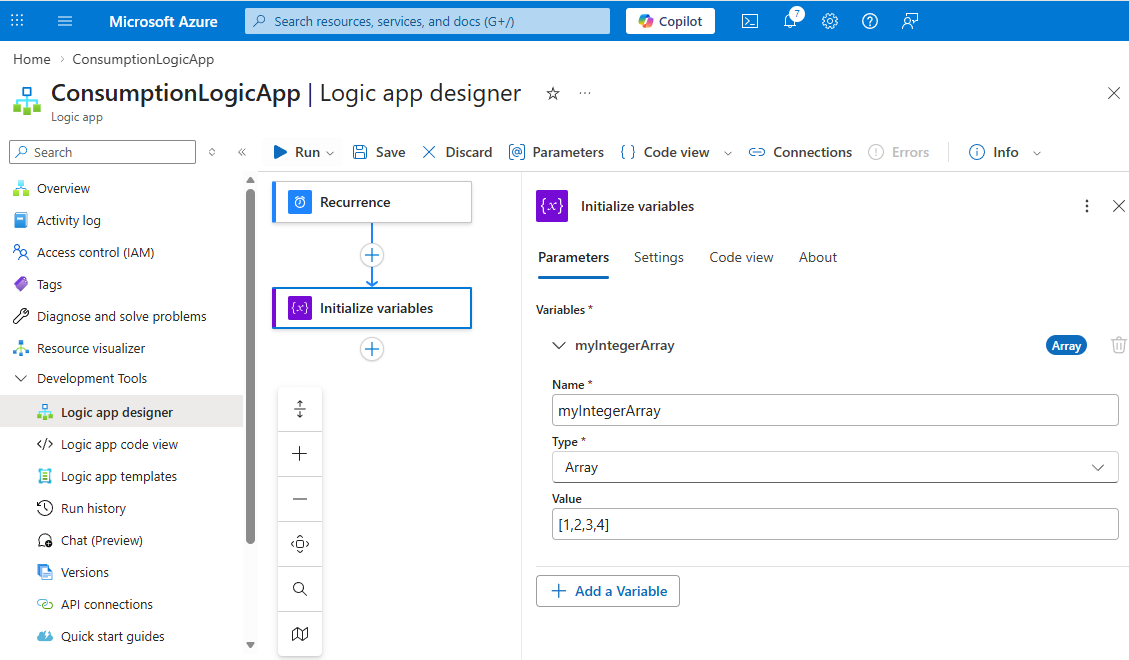The height and width of the screenshot is (660, 1129).
Task: Delete myIntegerArray with trash icon
Action: 1118,345
